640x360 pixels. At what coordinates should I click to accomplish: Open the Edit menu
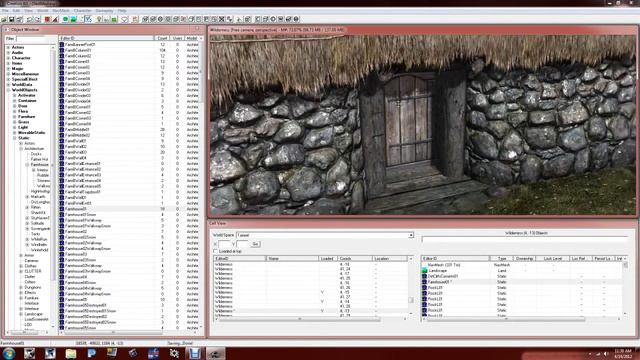coord(16,11)
